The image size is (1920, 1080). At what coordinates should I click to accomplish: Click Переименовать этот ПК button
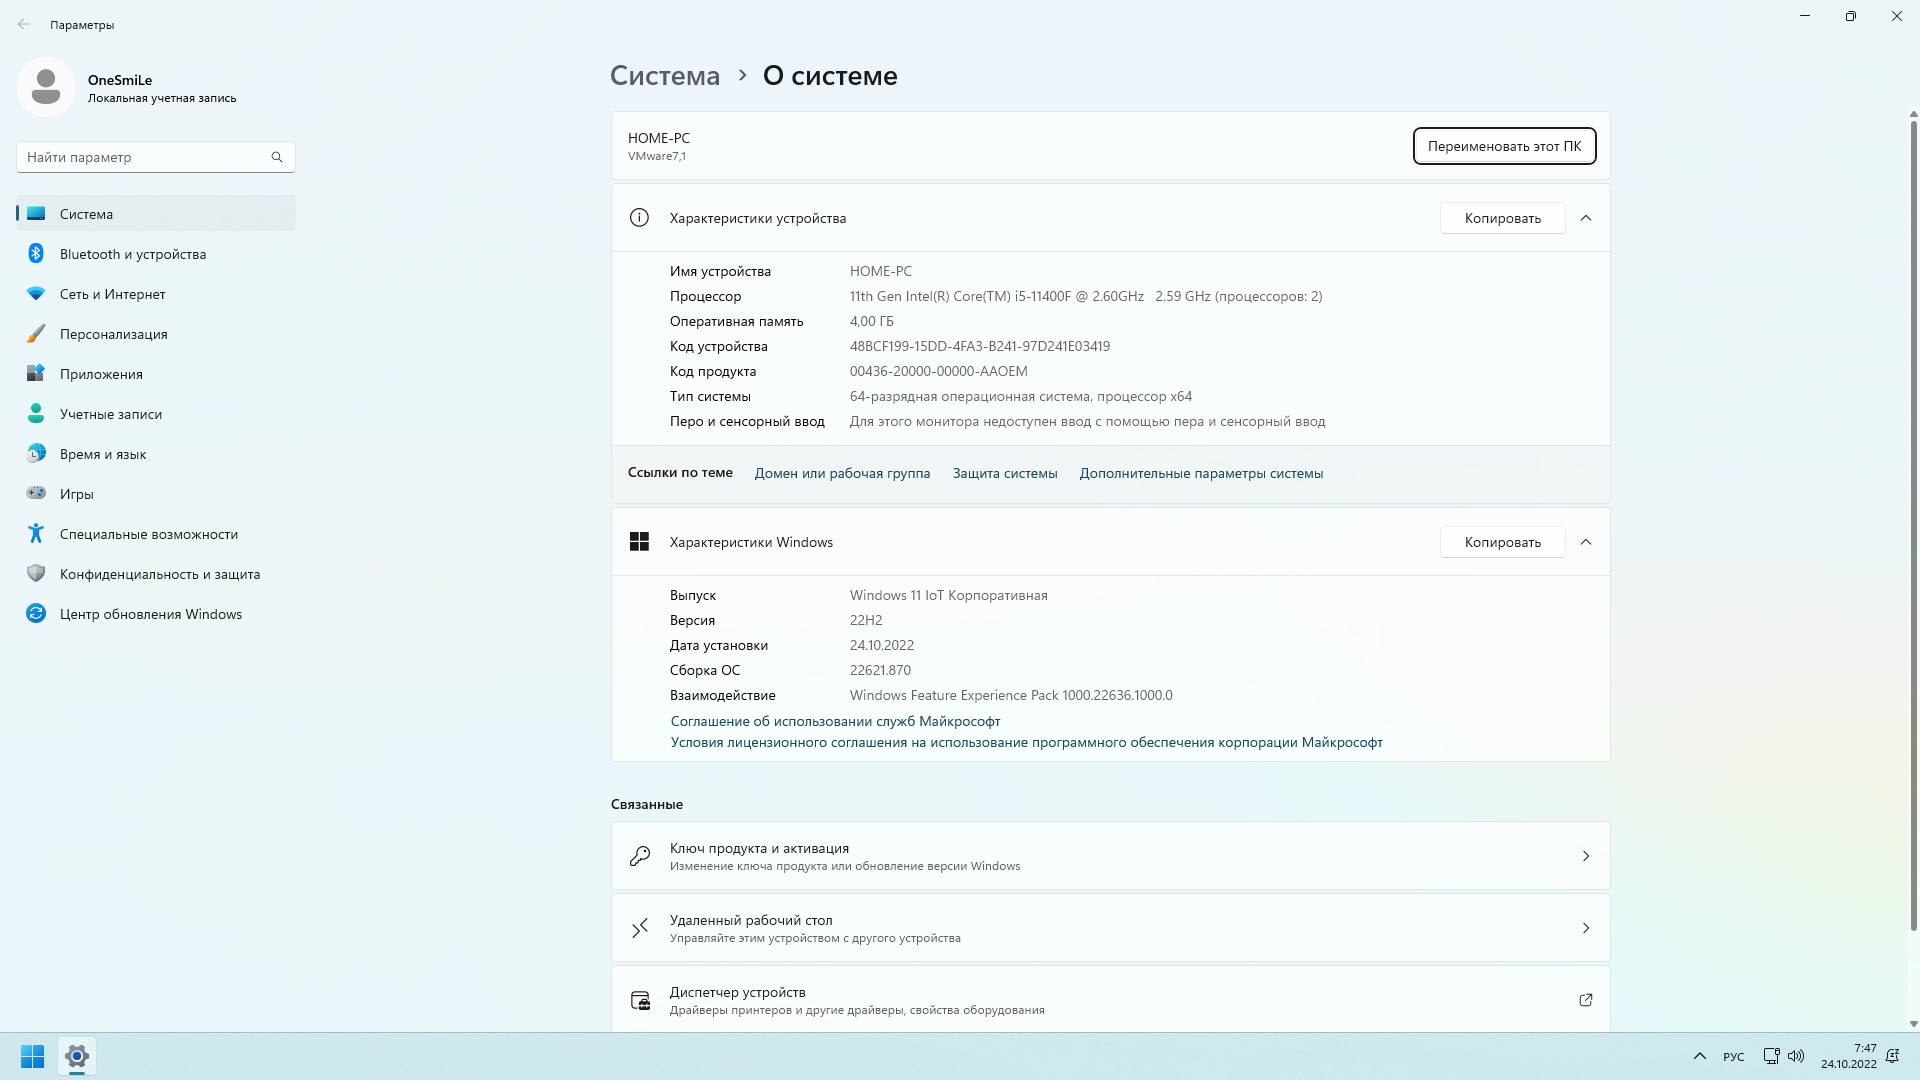pos(1504,146)
